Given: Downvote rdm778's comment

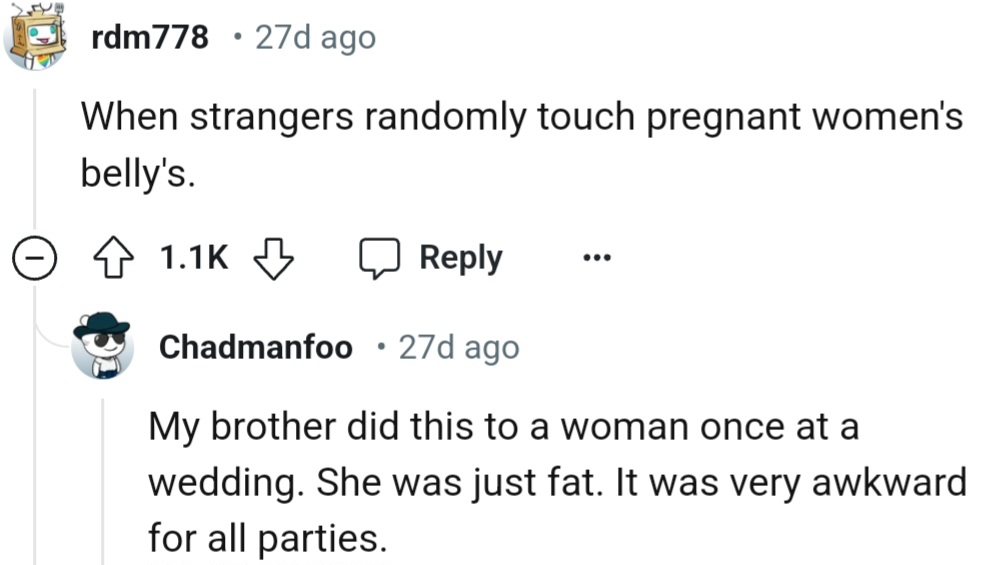Looking at the screenshot, I should click(272, 259).
